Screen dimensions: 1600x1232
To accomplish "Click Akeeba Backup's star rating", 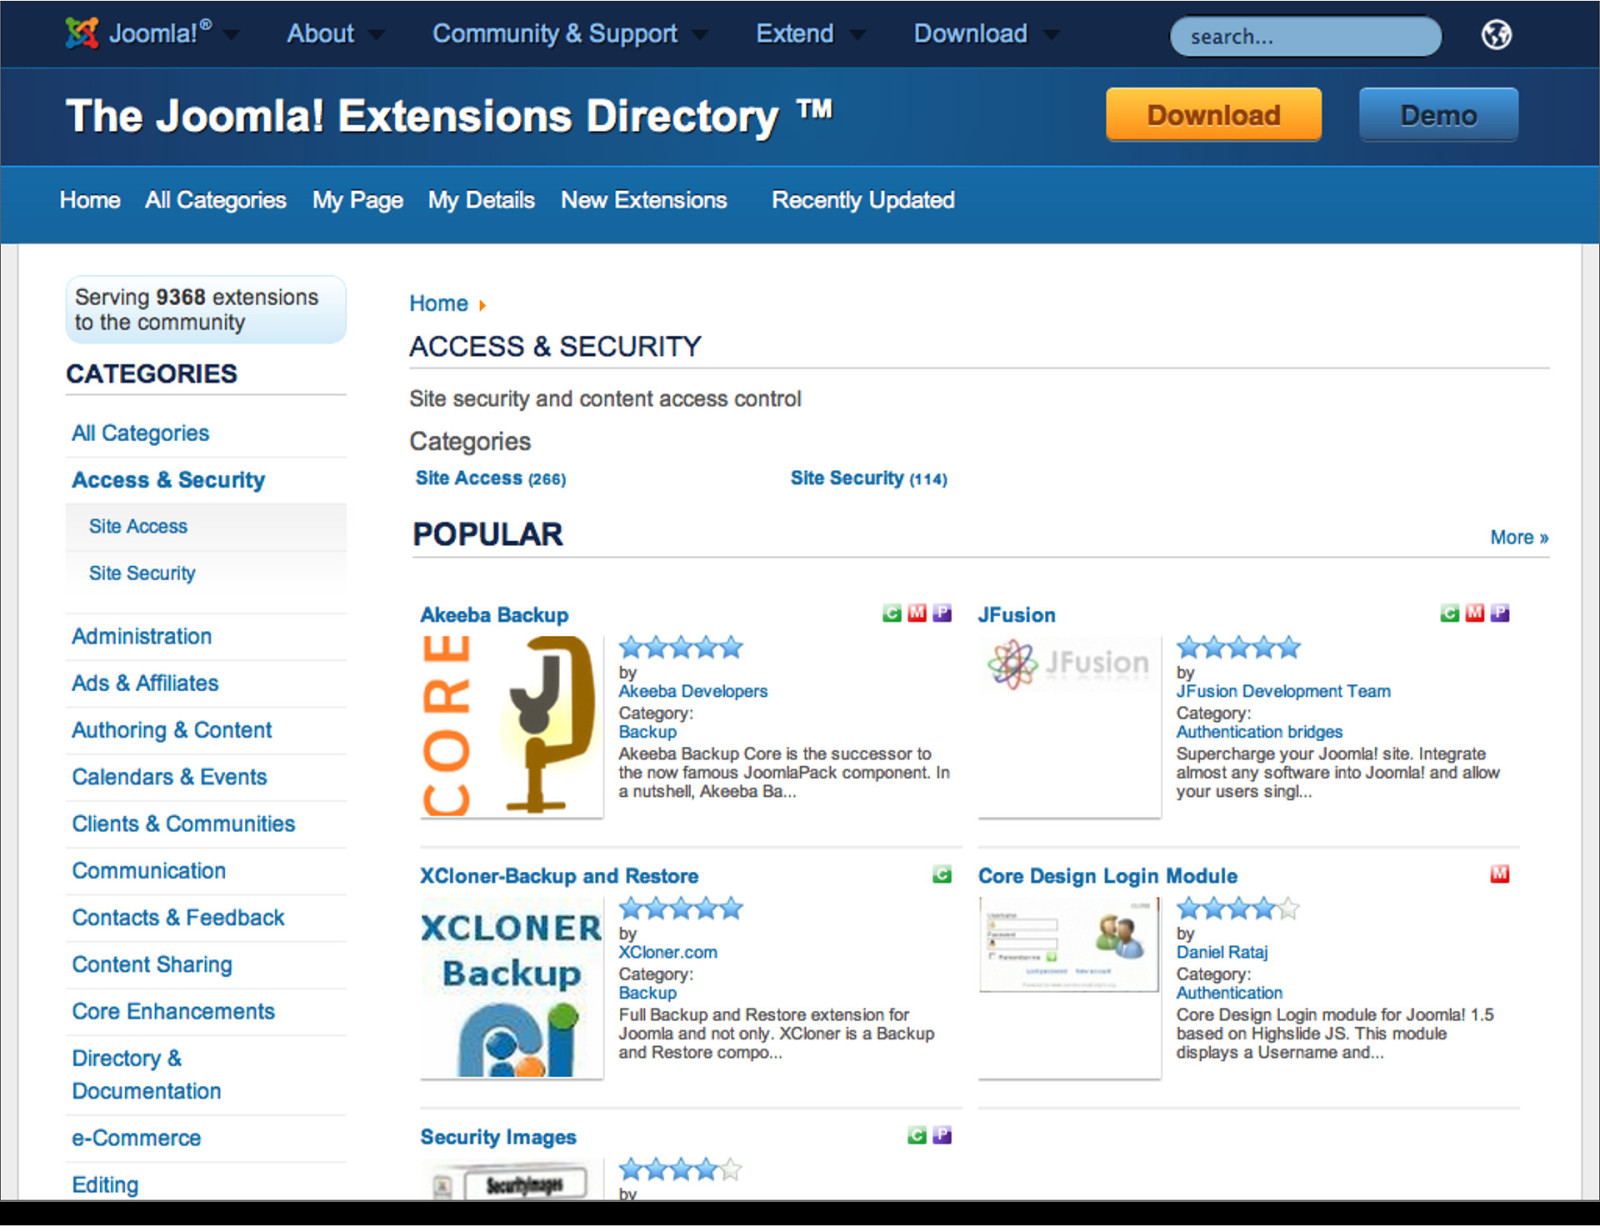I will (681, 647).
